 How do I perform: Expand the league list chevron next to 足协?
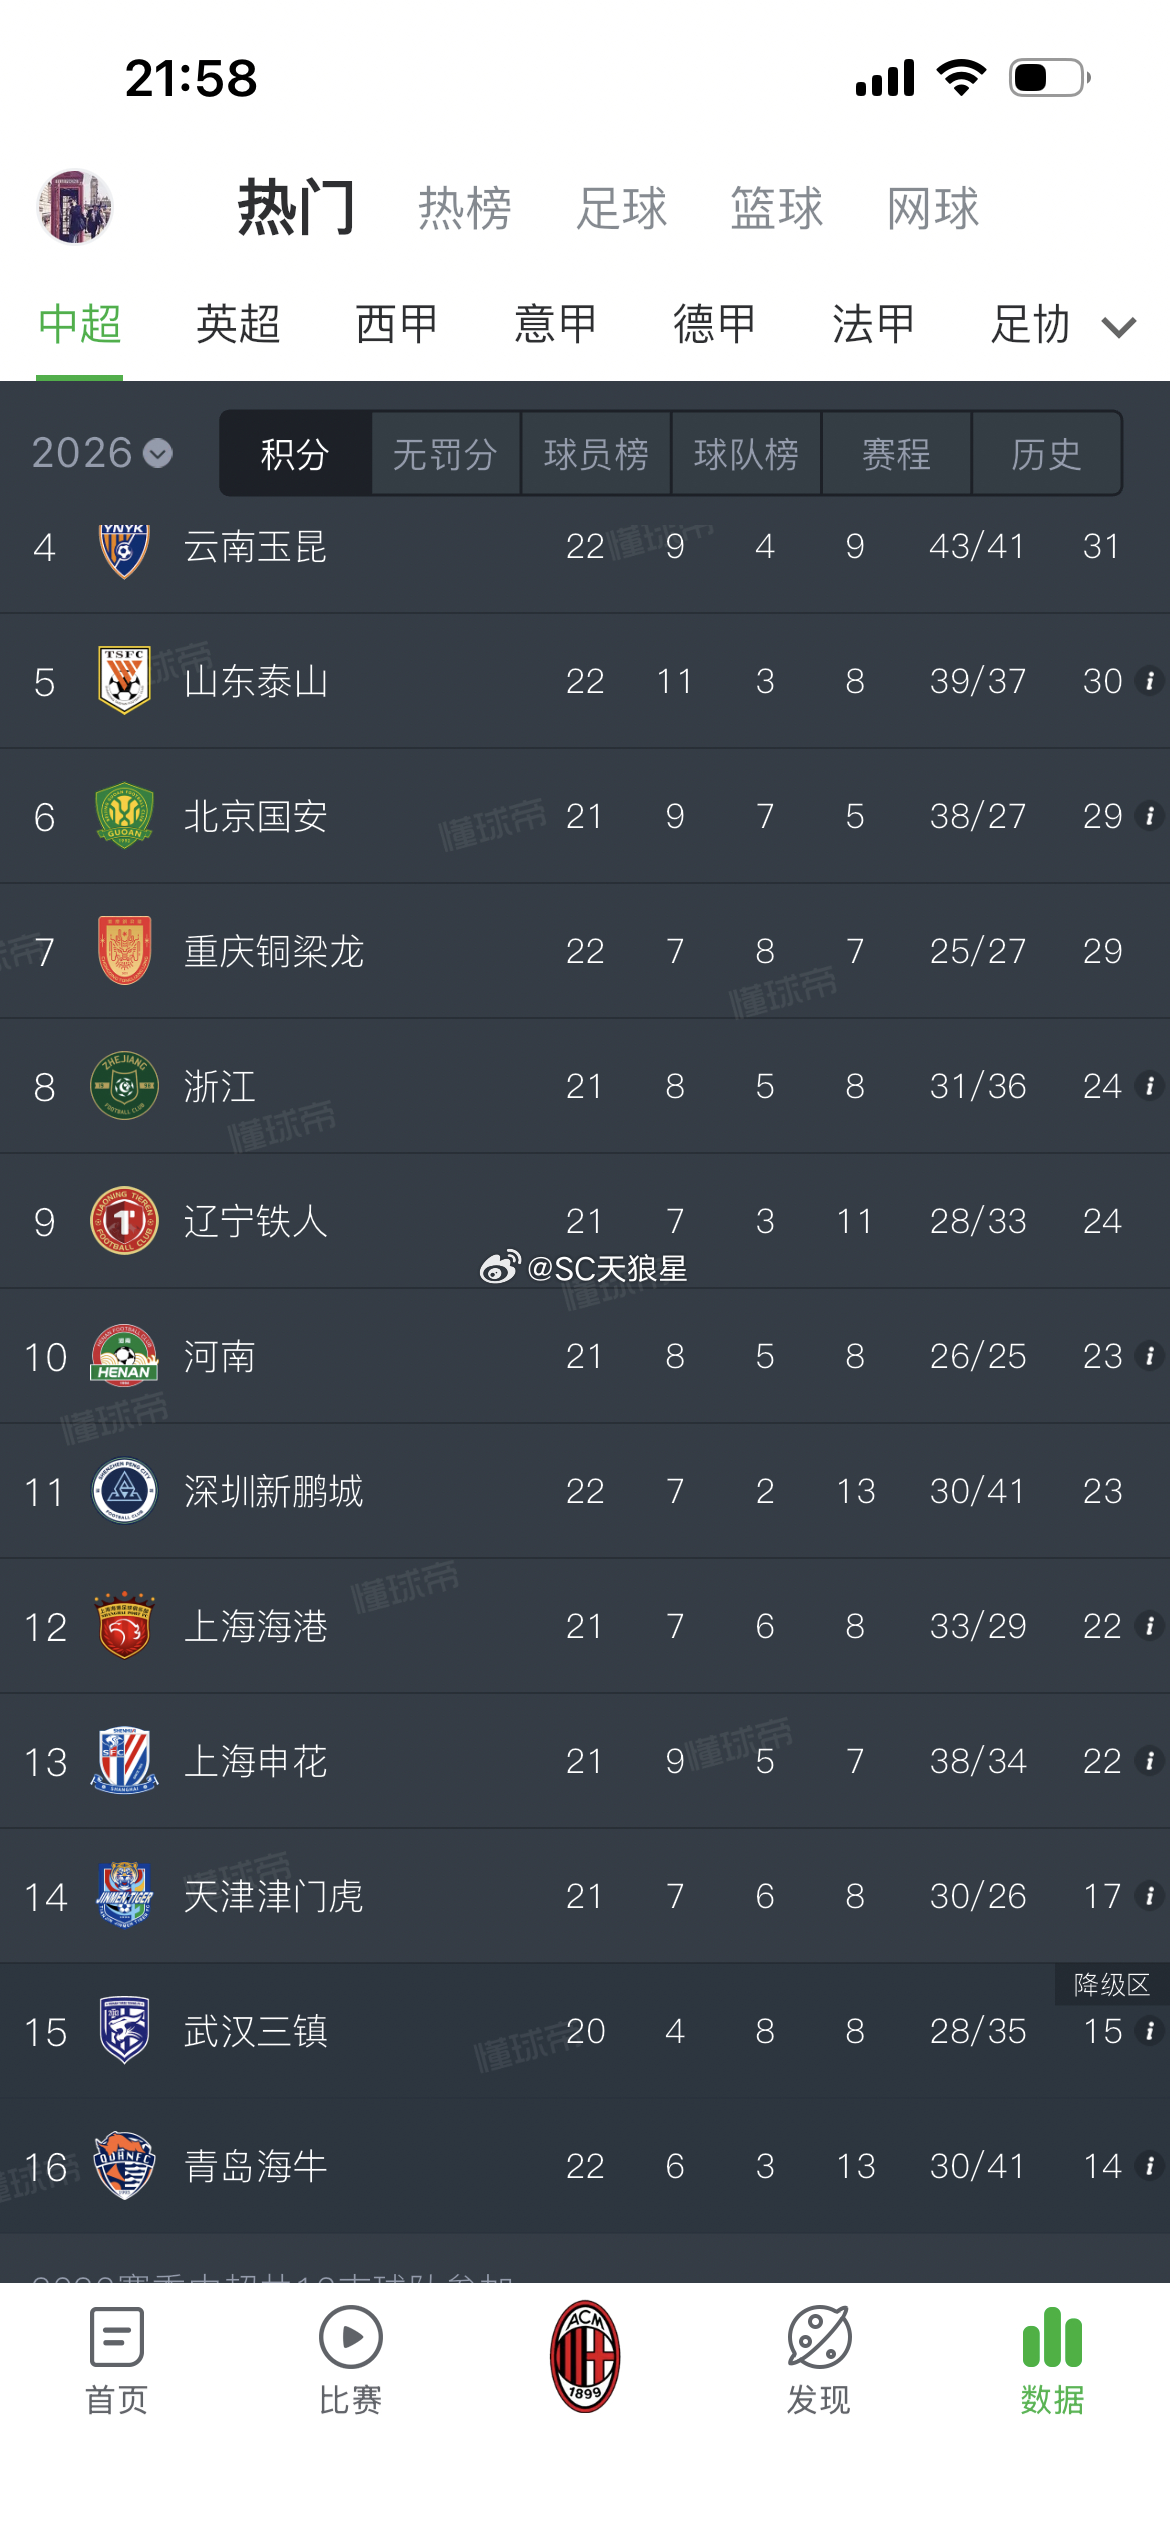tap(1119, 327)
